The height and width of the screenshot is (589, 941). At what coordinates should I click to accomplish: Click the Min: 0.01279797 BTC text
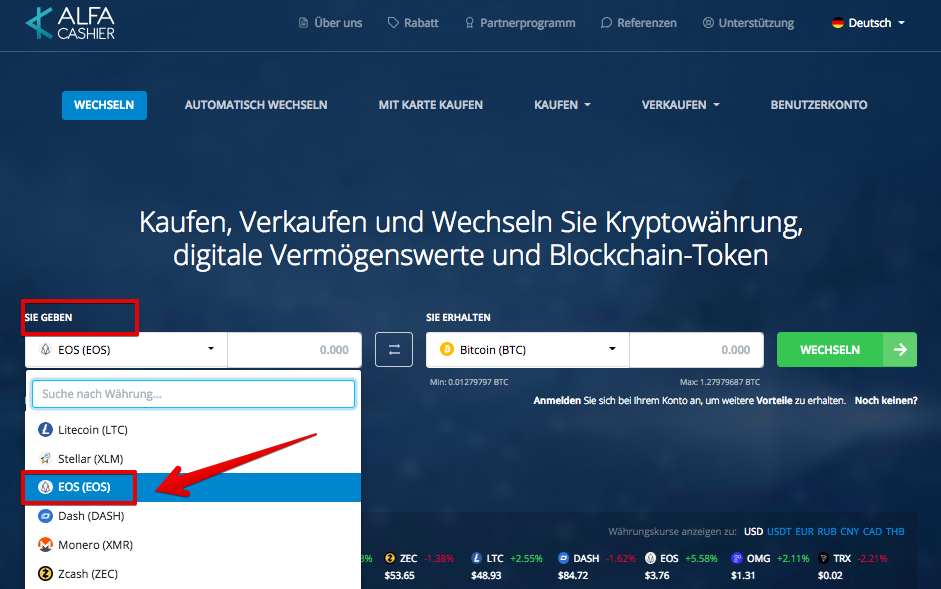tap(469, 382)
